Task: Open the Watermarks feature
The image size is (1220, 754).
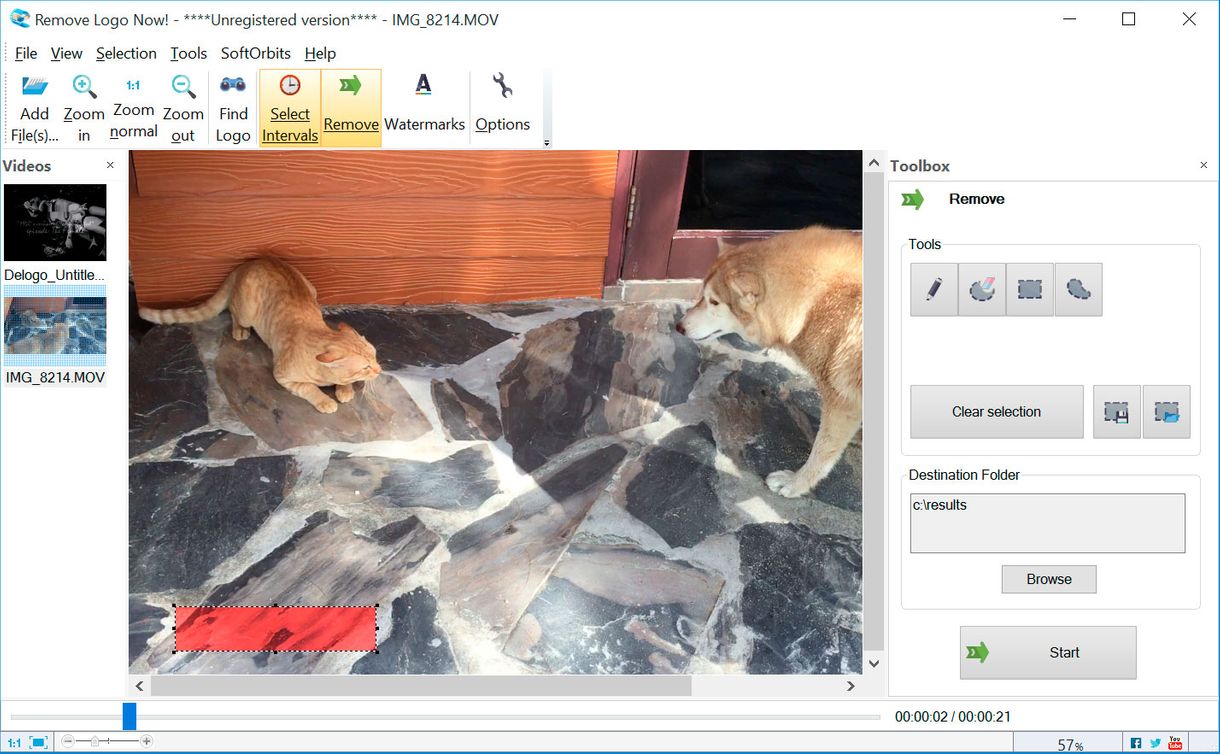Action: [424, 105]
